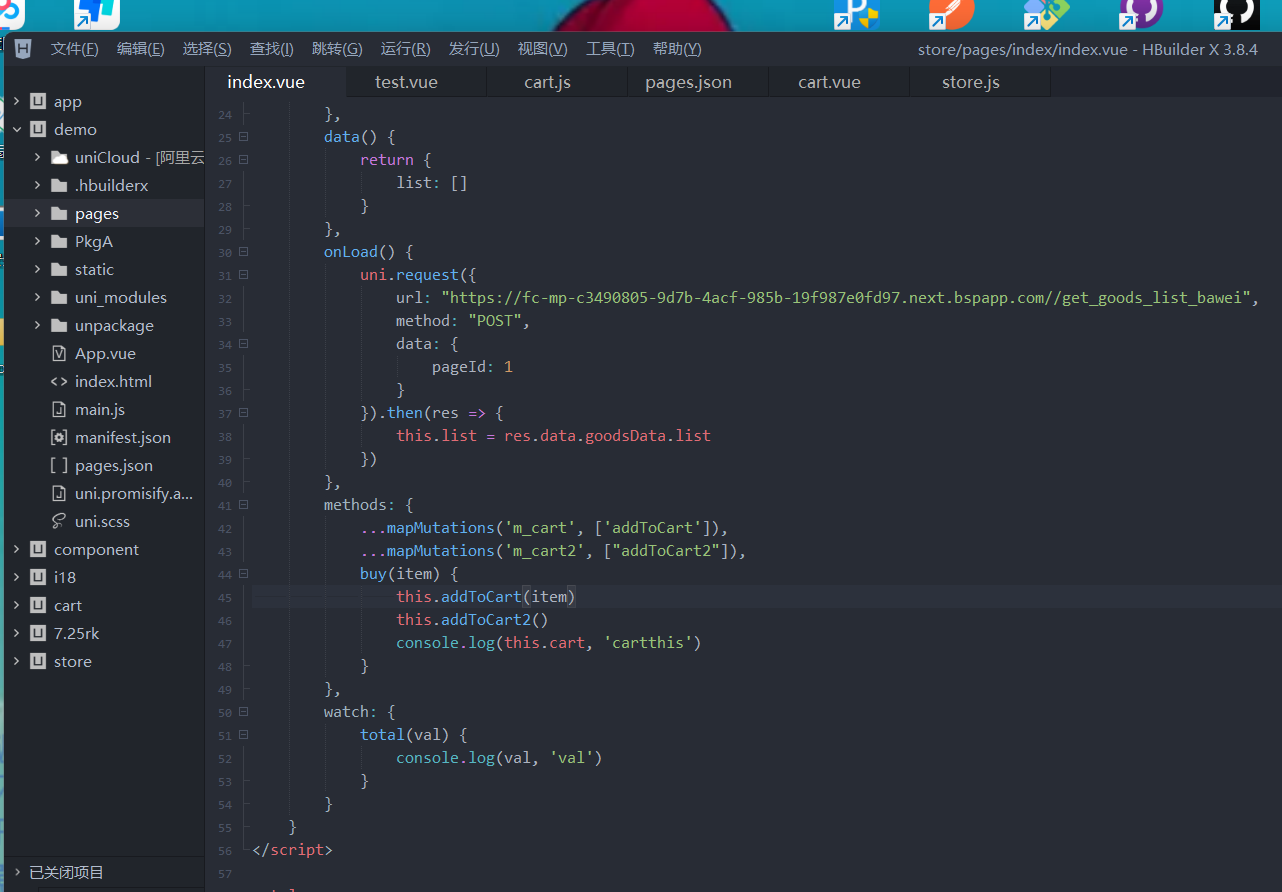The width and height of the screenshot is (1282, 892).
Task: Fold the watch block at line 50
Action: pos(244,712)
